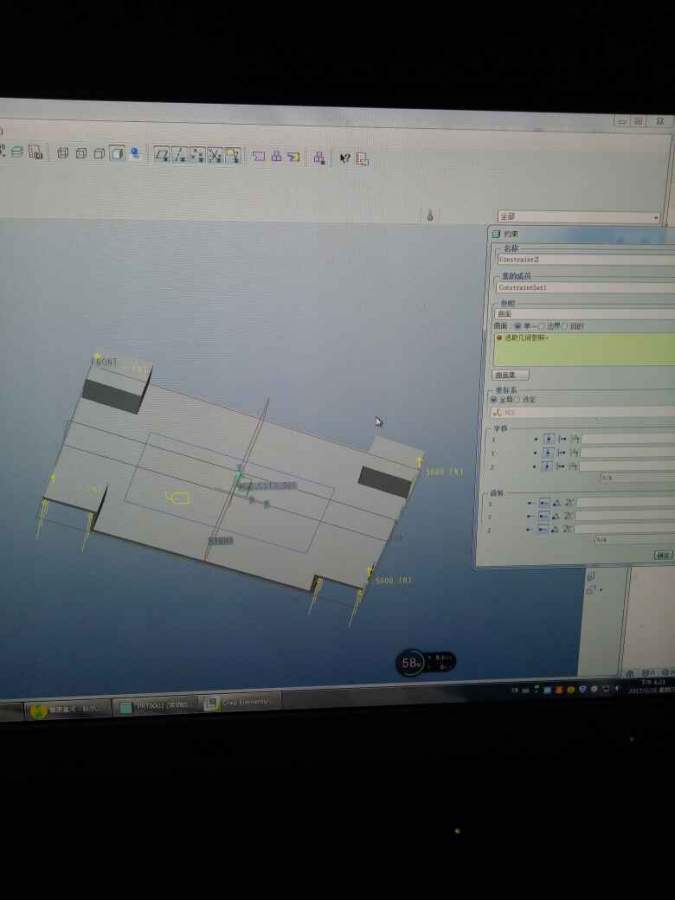The width and height of the screenshot is (675, 900).
Task: Switch display style to no hidden
Action: [x=99, y=153]
